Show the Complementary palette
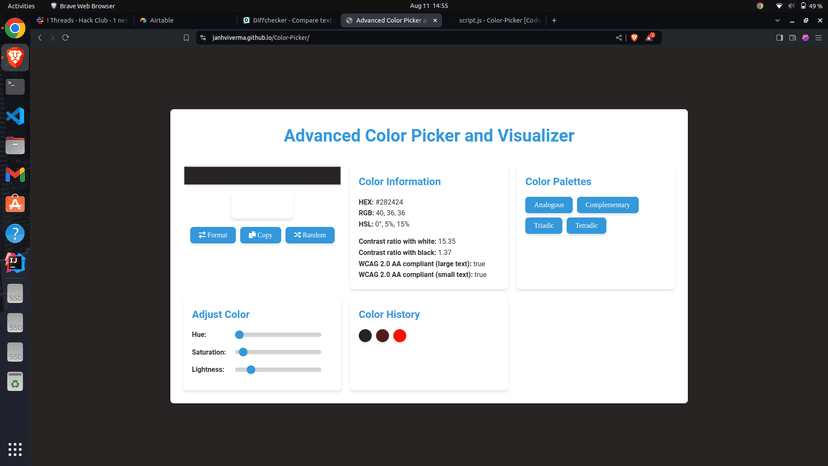The image size is (828, 466). (607, 205)
